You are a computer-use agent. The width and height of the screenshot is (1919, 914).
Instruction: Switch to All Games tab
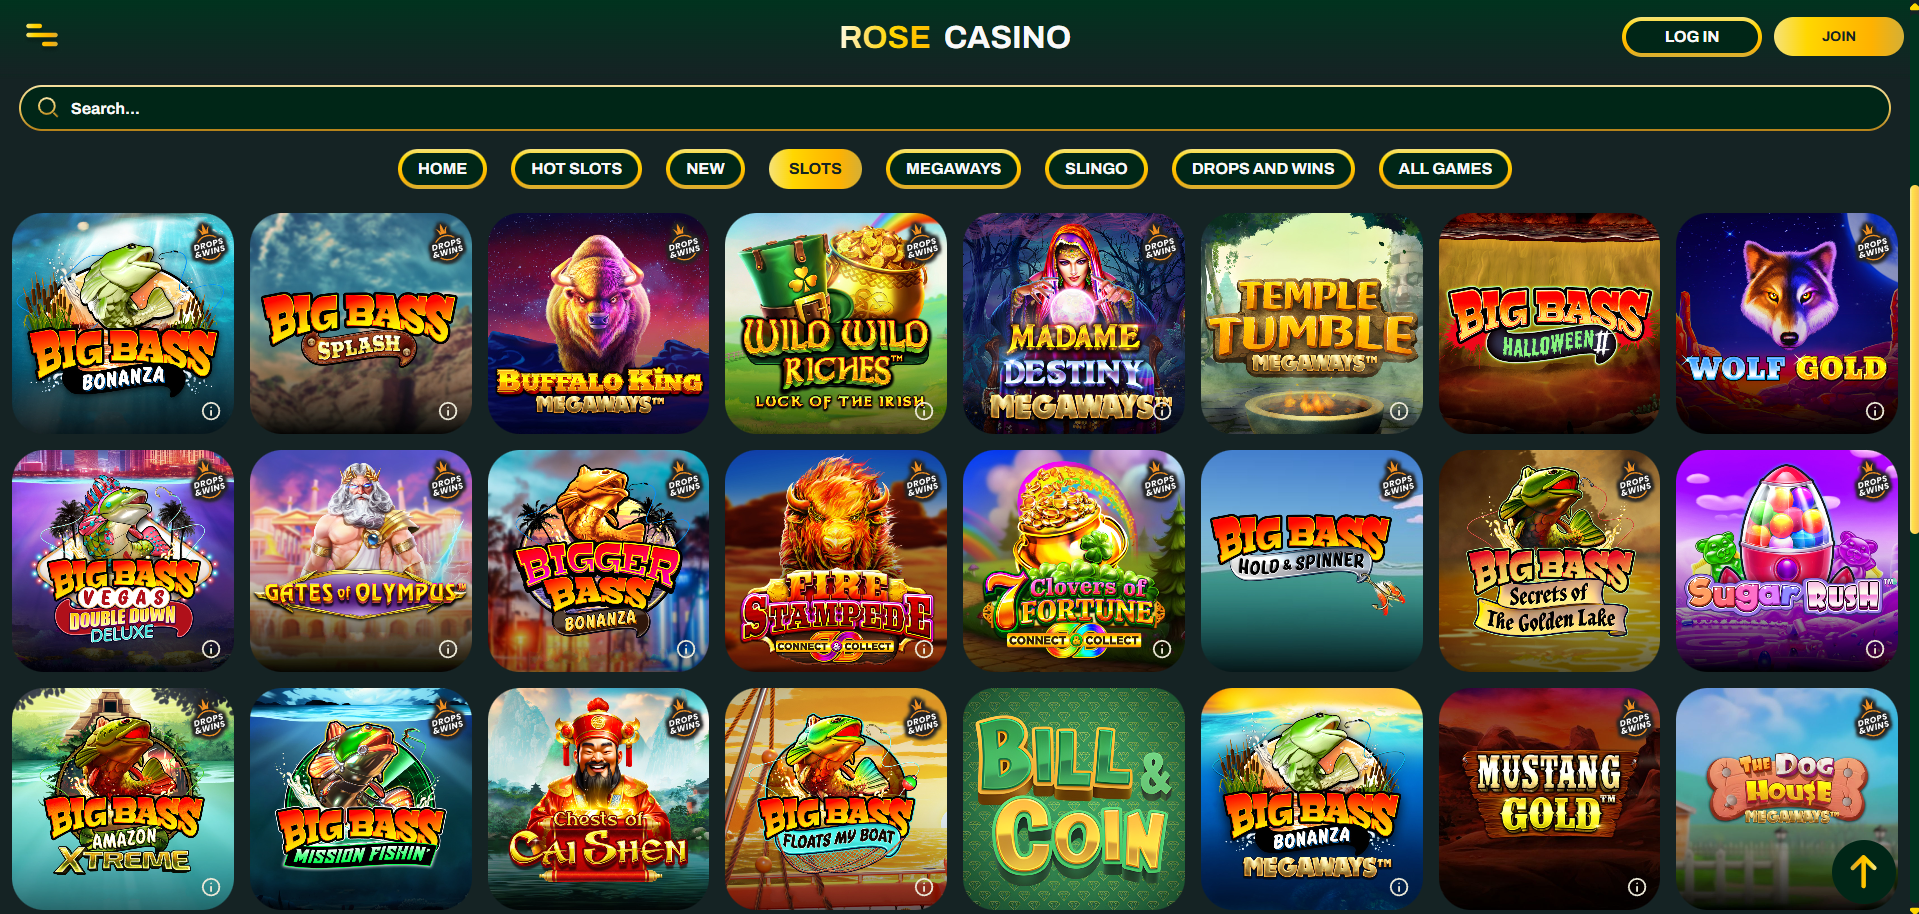[1445, 168]
